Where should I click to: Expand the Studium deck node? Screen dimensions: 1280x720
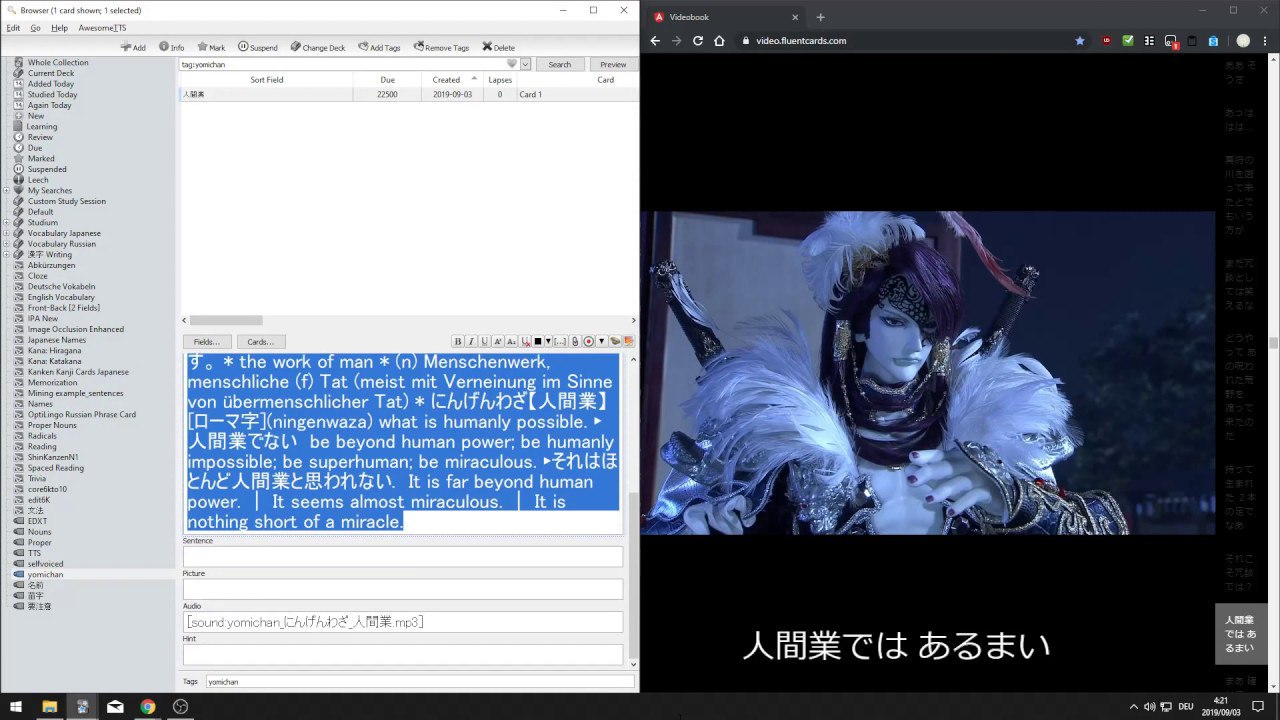7,222
